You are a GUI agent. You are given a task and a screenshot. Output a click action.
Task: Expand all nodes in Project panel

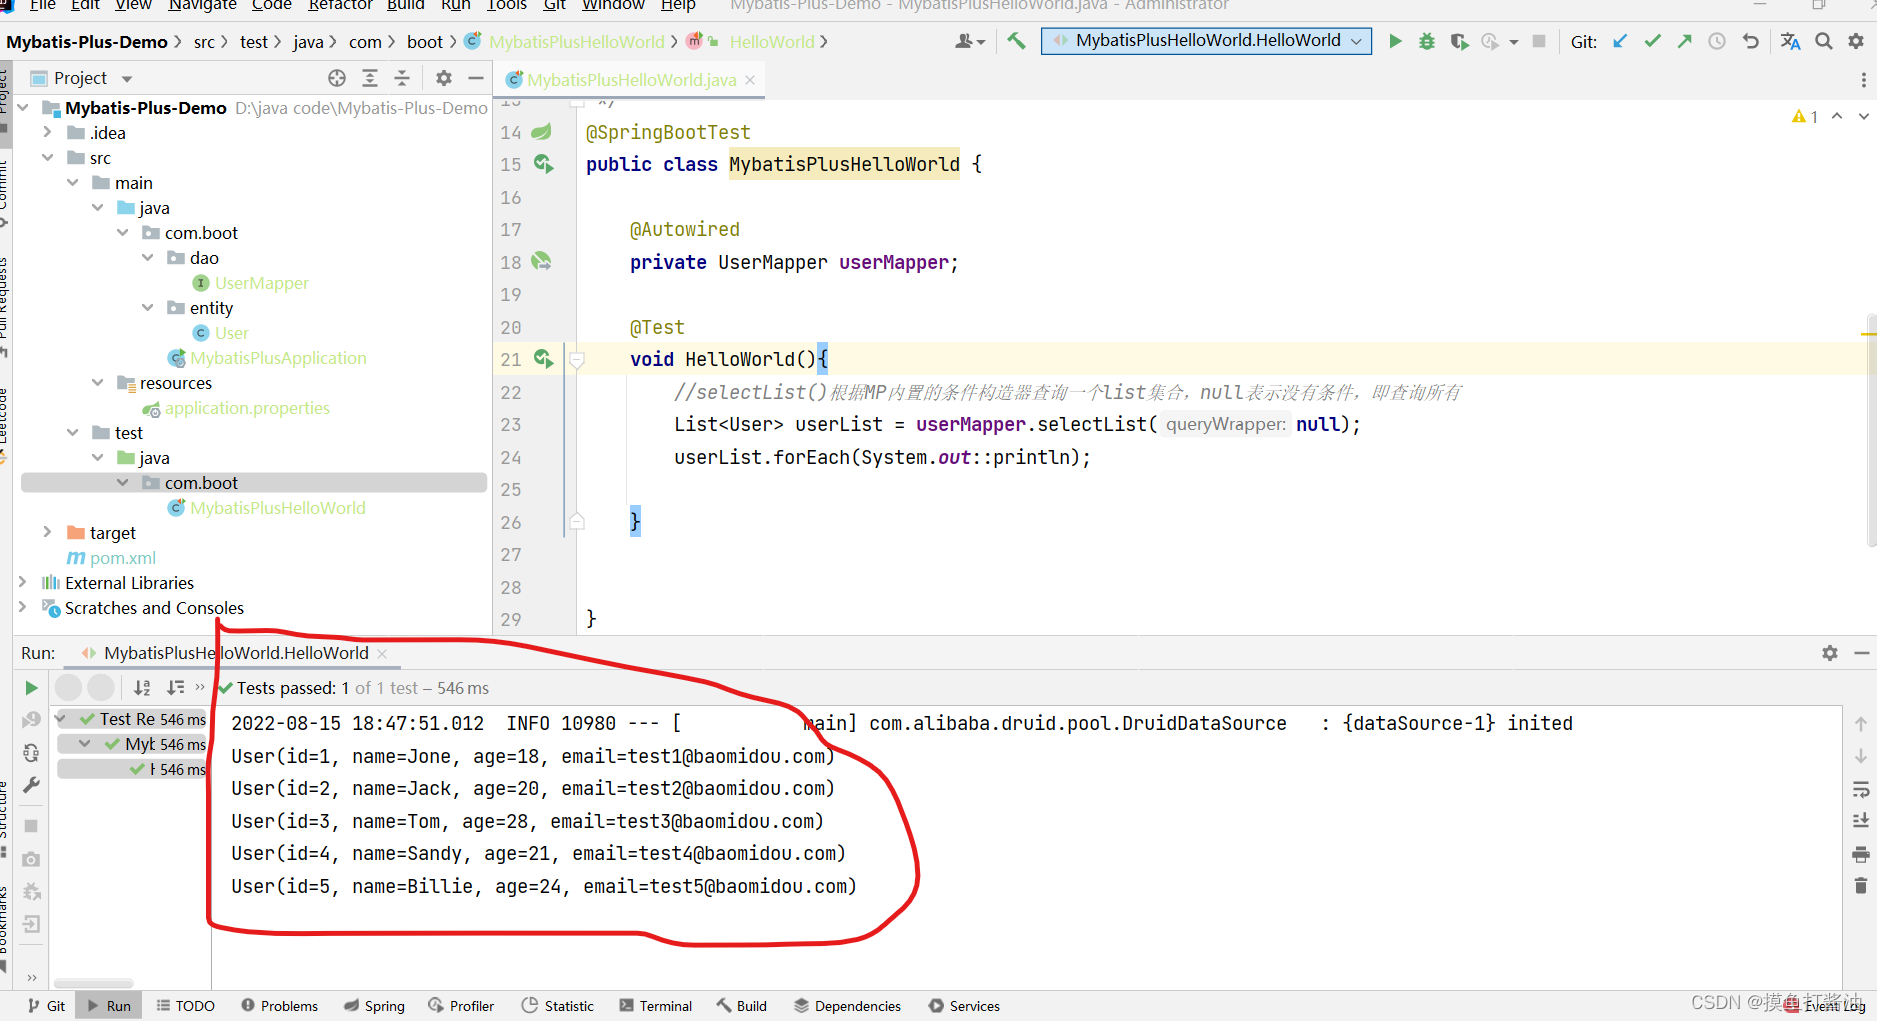click(370, 78)
